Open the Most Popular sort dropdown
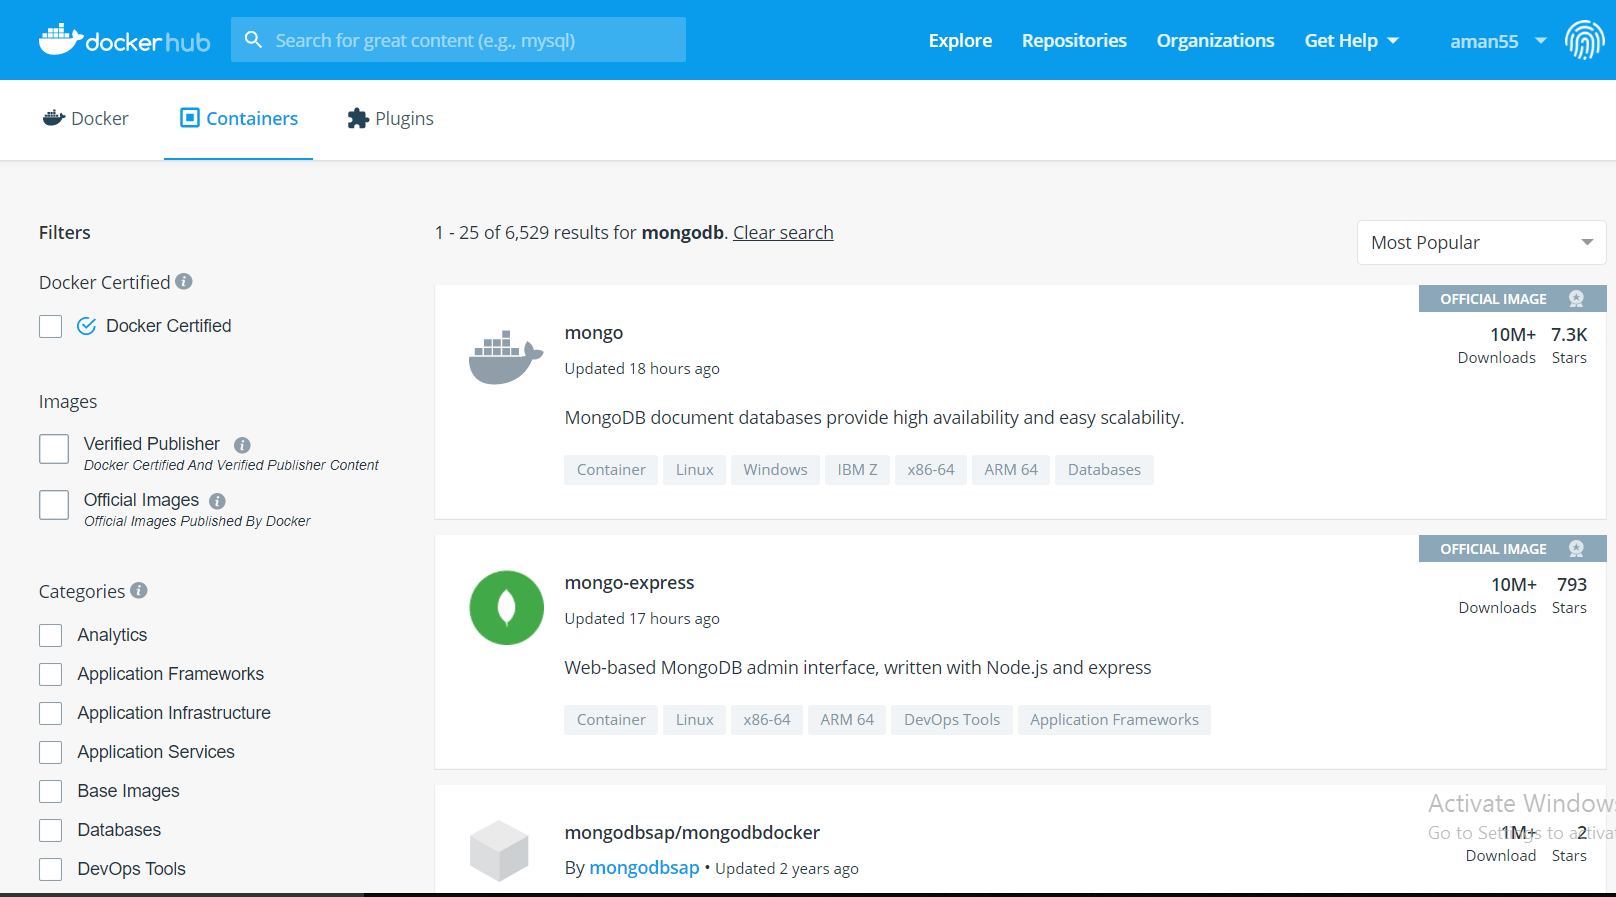The height and width of the screenshot is (897, 1616). [x=1481, y=243]
